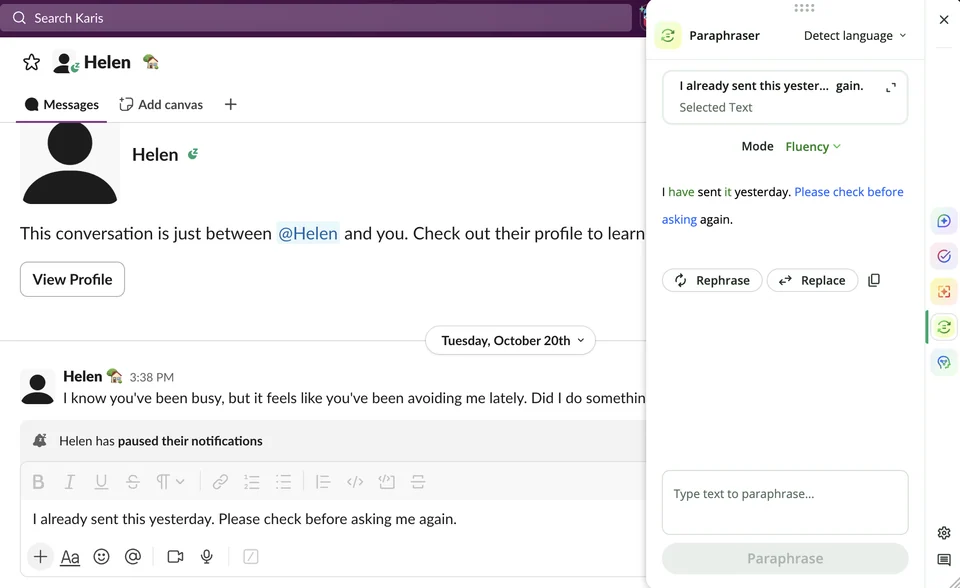Click Helen's message avatar thumbnail
The image size is (960, 588).
point(37,388)
